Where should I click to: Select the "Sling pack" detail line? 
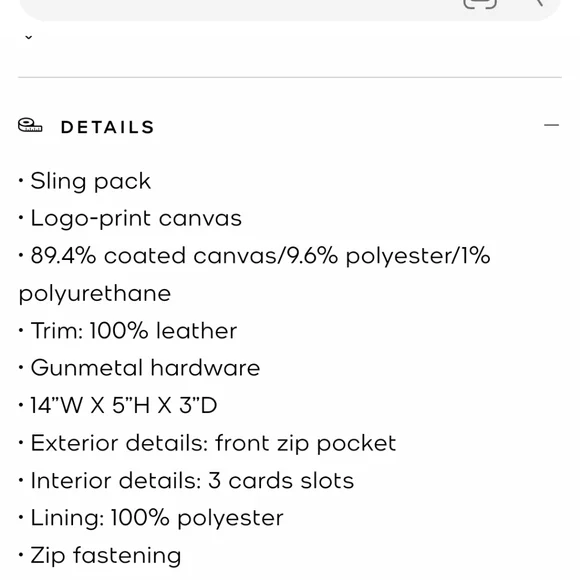85,181
